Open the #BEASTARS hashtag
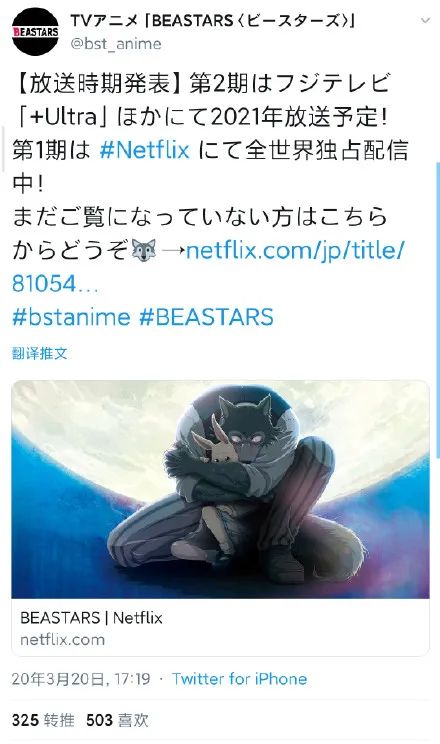This screenshot has height=744, width=440. pos(206,317)
